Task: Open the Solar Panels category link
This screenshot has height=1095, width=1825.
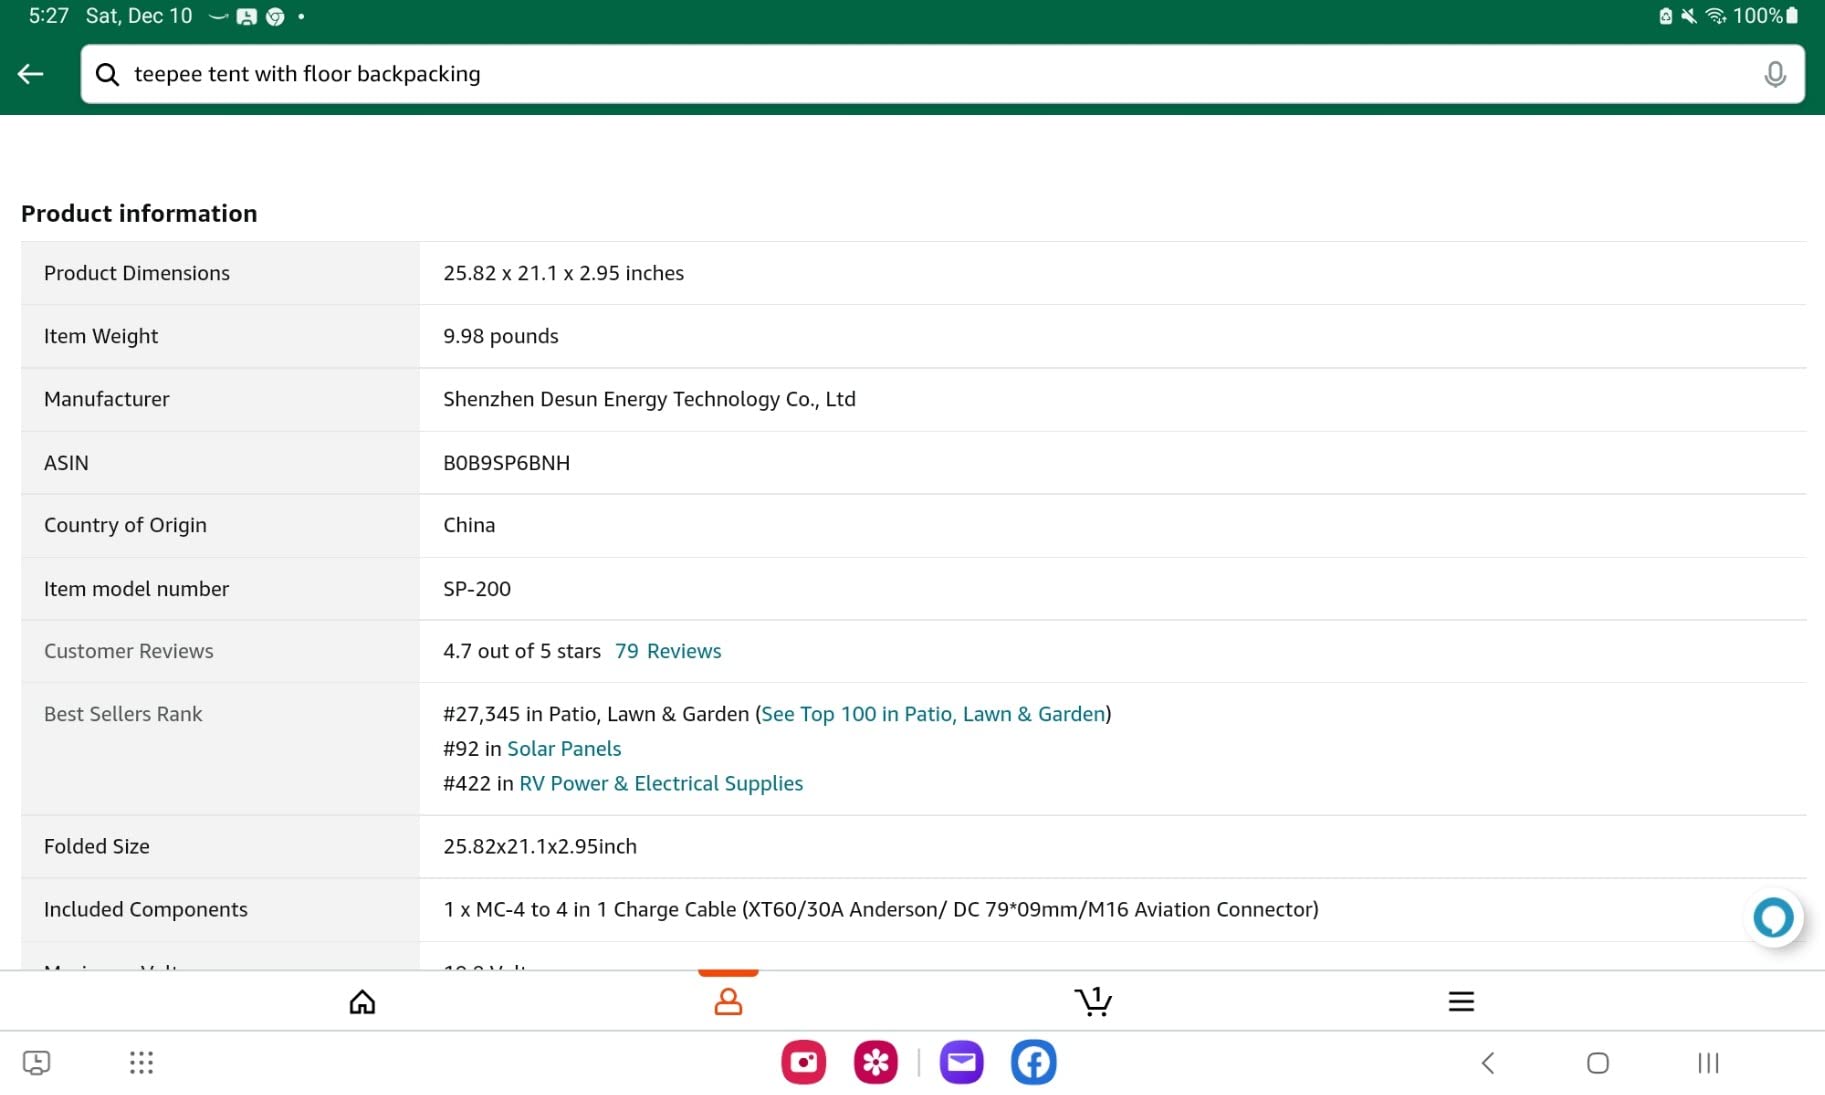Action: [x=564, y=749]
